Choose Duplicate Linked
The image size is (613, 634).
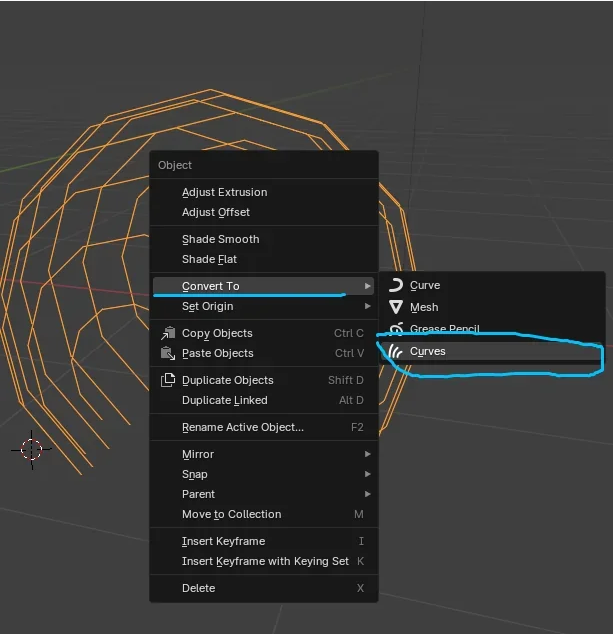click(264, 400)
